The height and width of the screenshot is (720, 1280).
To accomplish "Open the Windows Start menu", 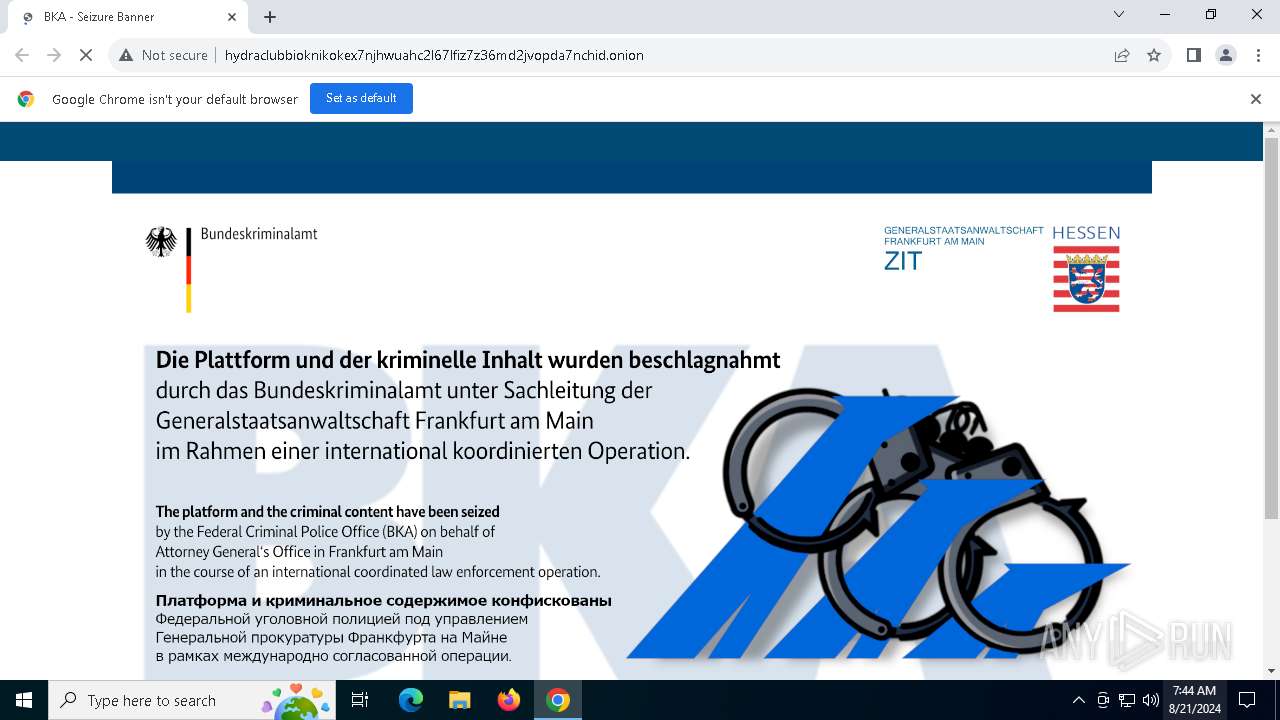I will pyautogui.click(x=24, y=700).
